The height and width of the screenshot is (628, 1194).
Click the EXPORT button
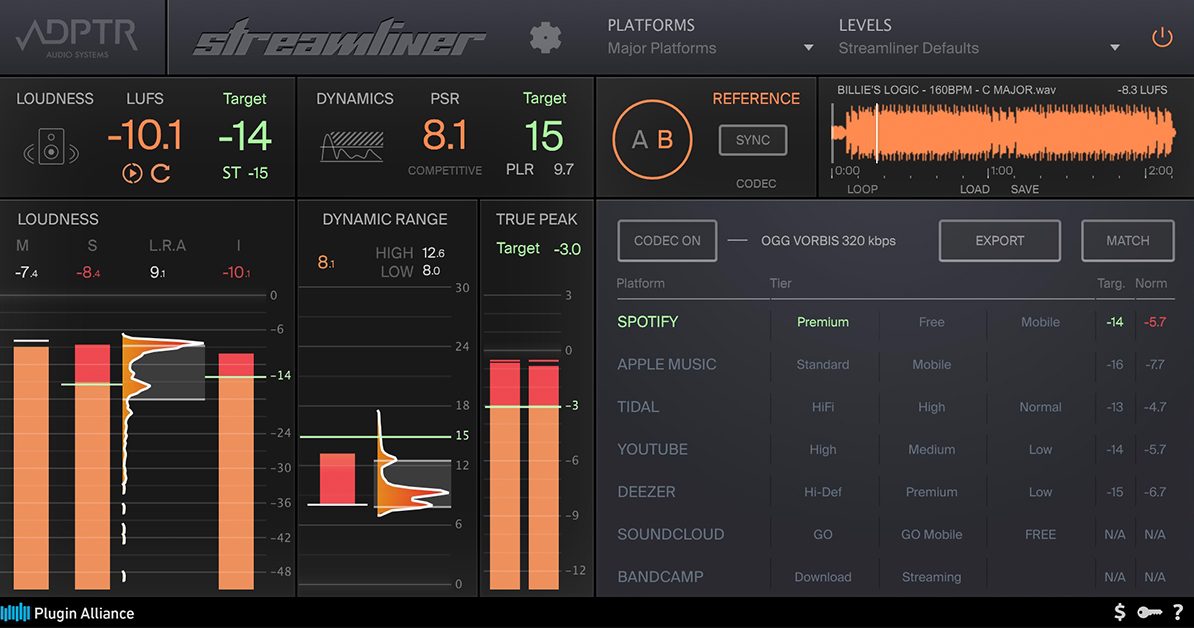(x=999, y=240)
